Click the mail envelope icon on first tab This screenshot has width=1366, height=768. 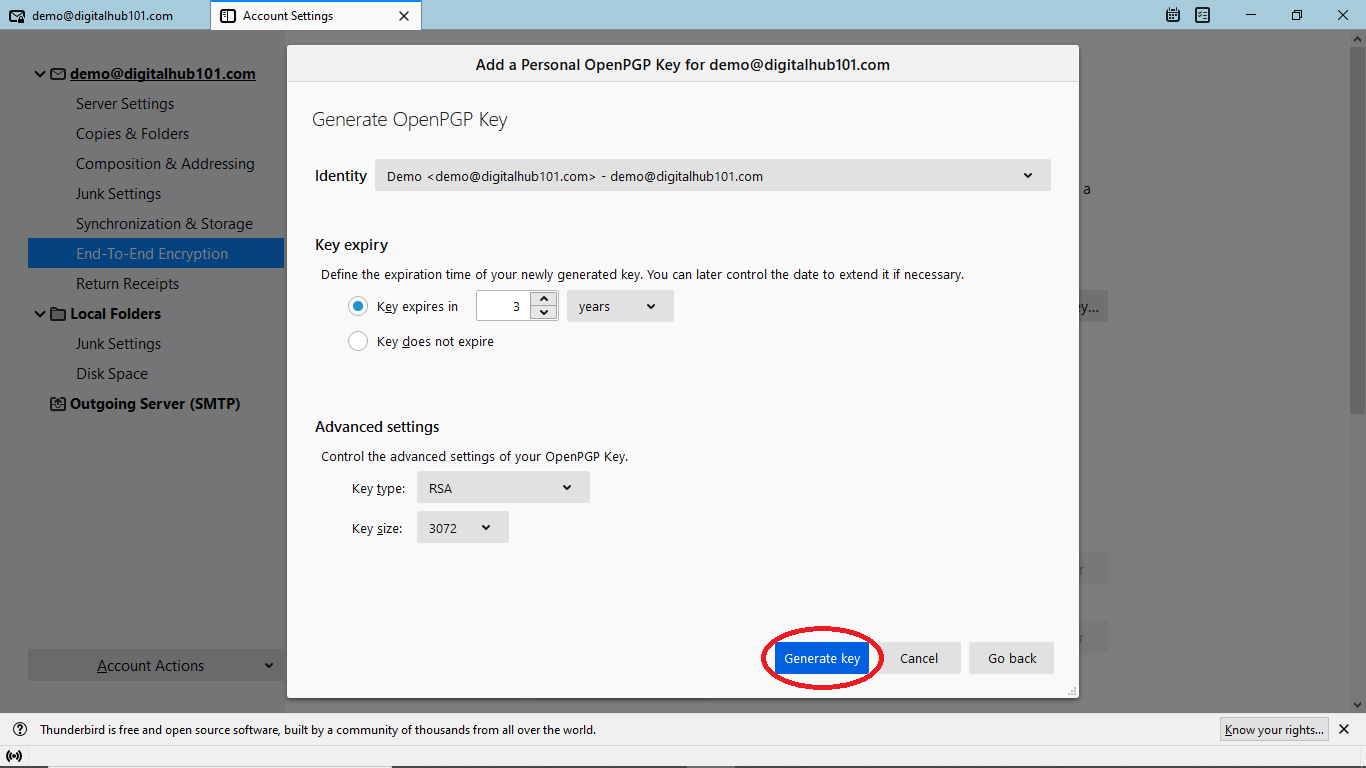click(17, 15)
